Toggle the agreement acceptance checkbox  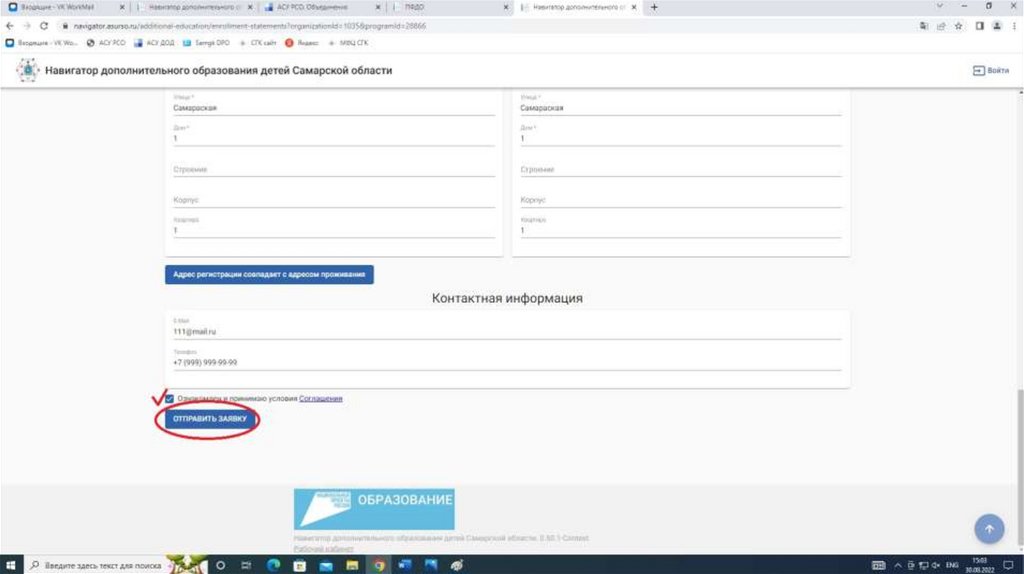pos(169,398)
